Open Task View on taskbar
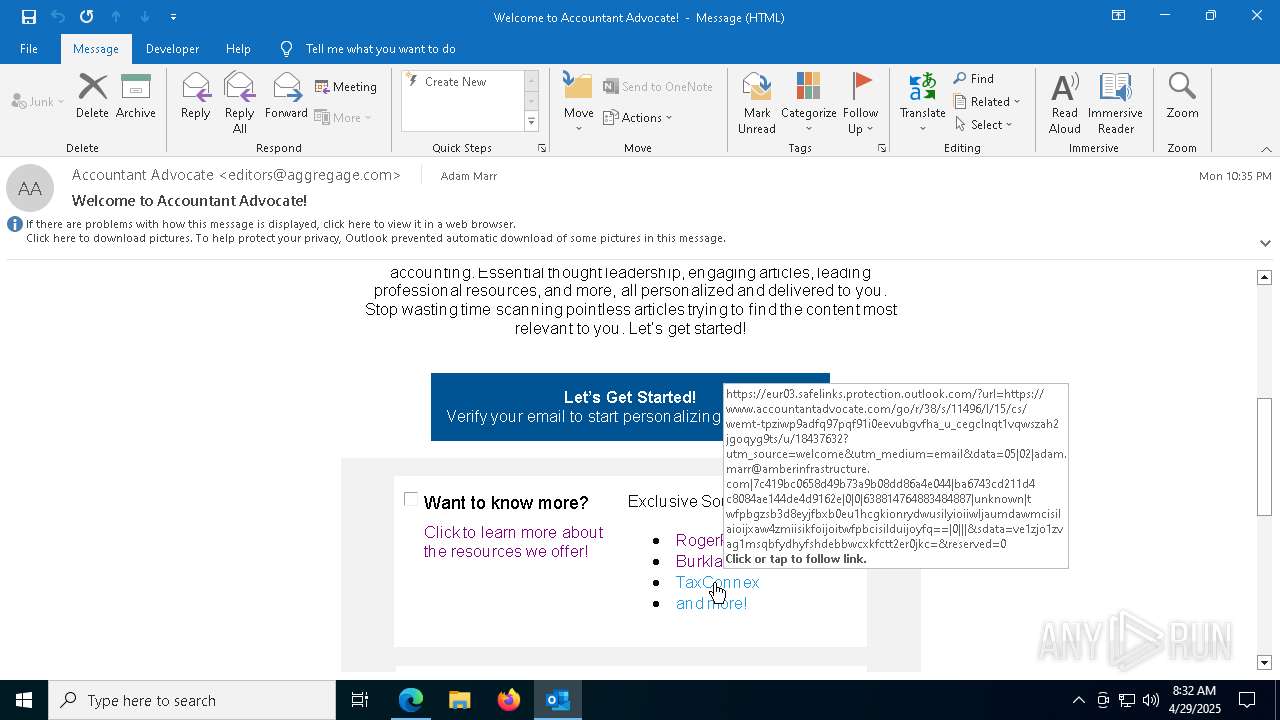The image size is (1280, 720). coord(360,700)
